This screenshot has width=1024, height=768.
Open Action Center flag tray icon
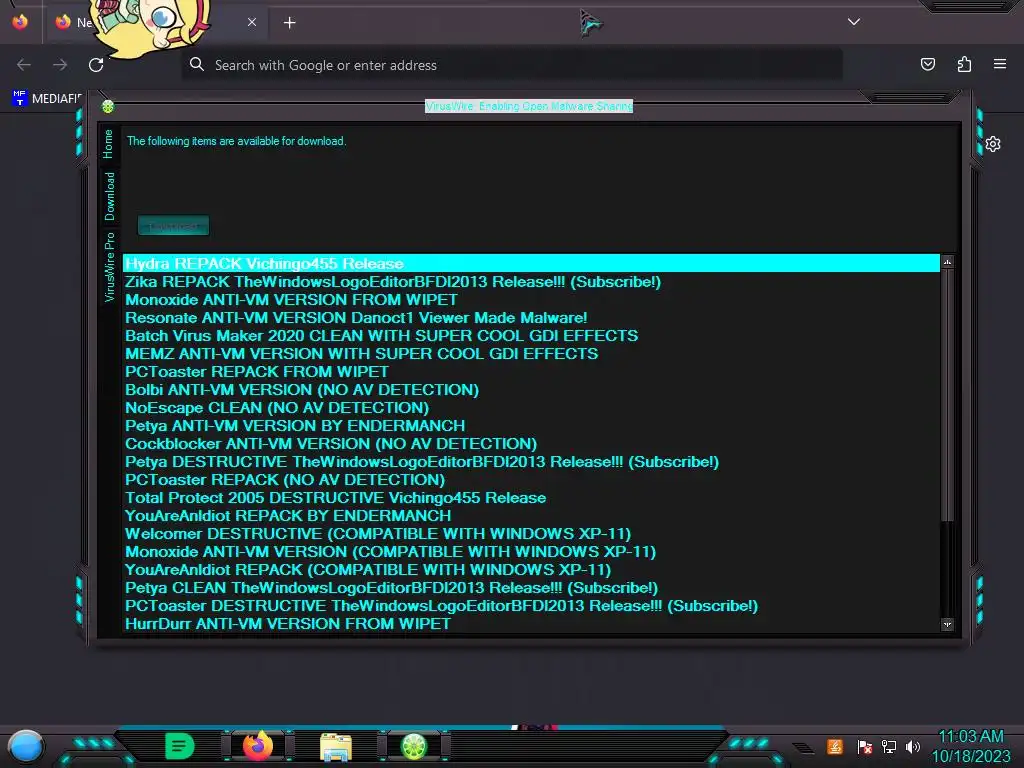864,746
